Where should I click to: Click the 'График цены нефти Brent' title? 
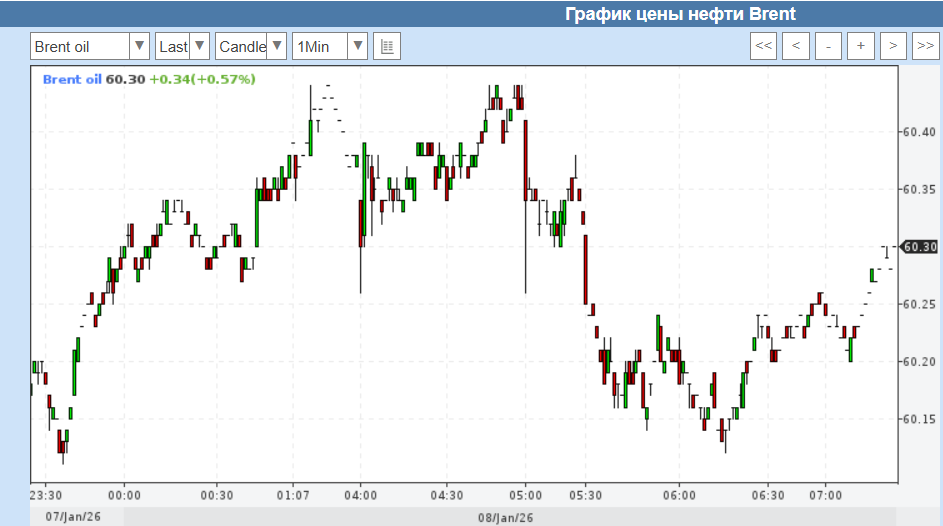(x=680, y=14)
